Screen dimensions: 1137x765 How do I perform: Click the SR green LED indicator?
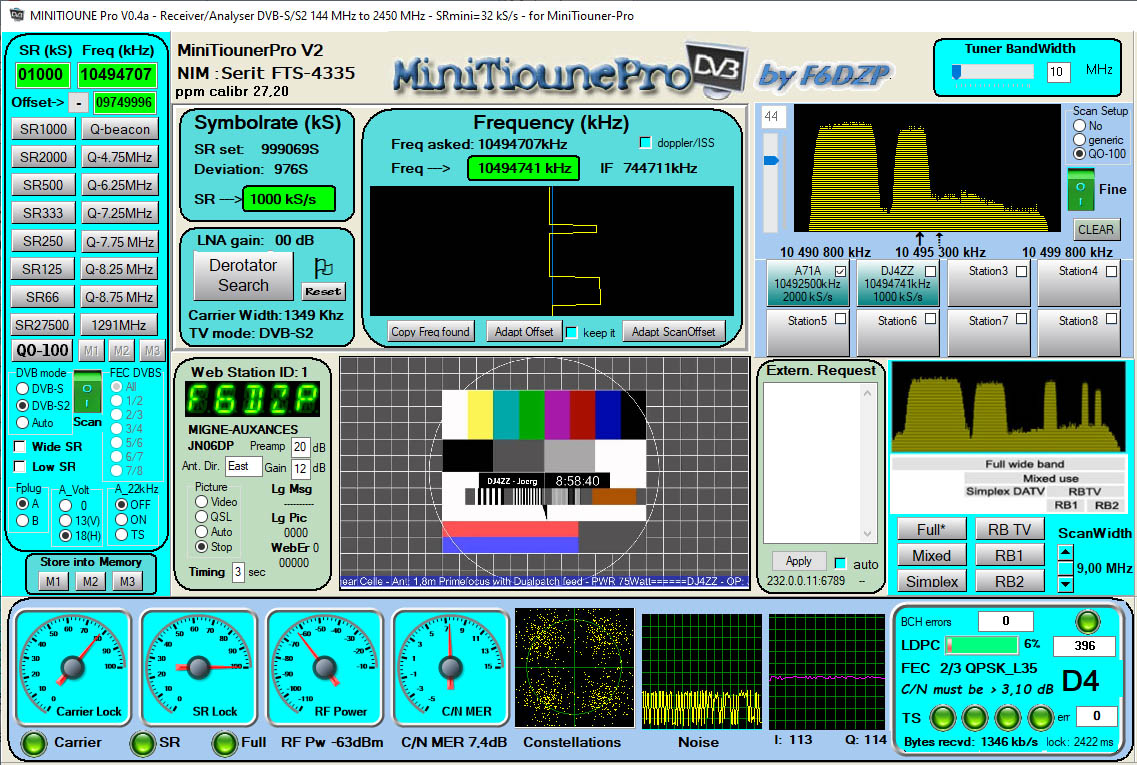[x=142, y=743]
